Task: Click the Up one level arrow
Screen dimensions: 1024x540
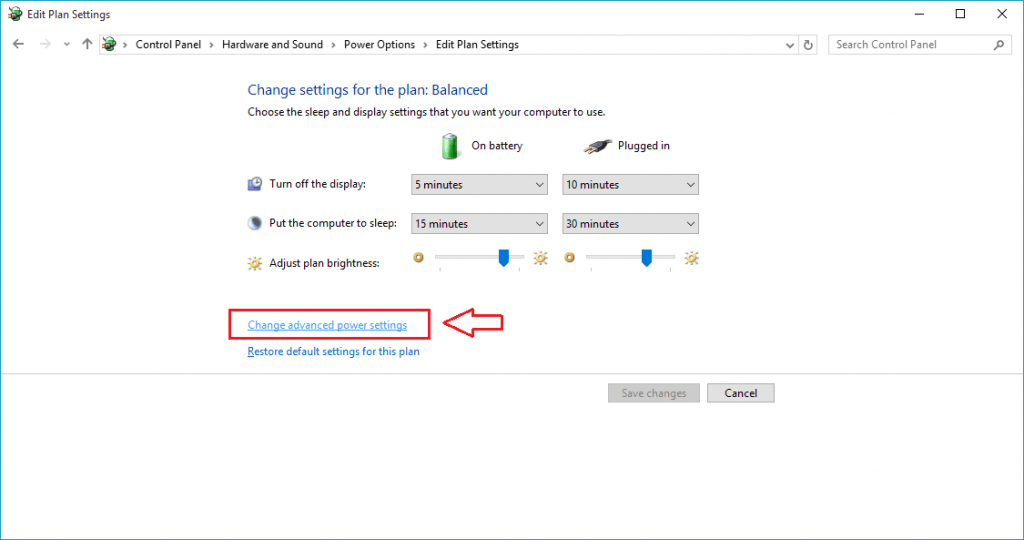Action: tap(87, 44)
